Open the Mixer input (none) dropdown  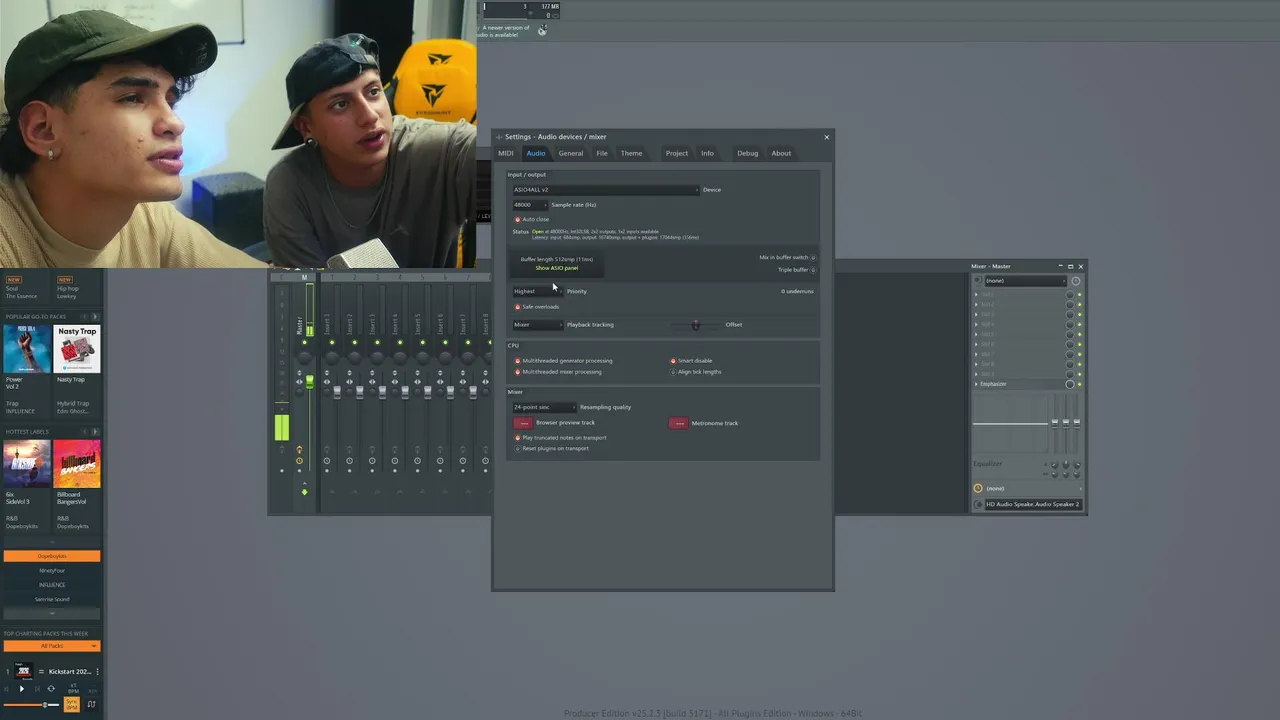click(1025, 280)
